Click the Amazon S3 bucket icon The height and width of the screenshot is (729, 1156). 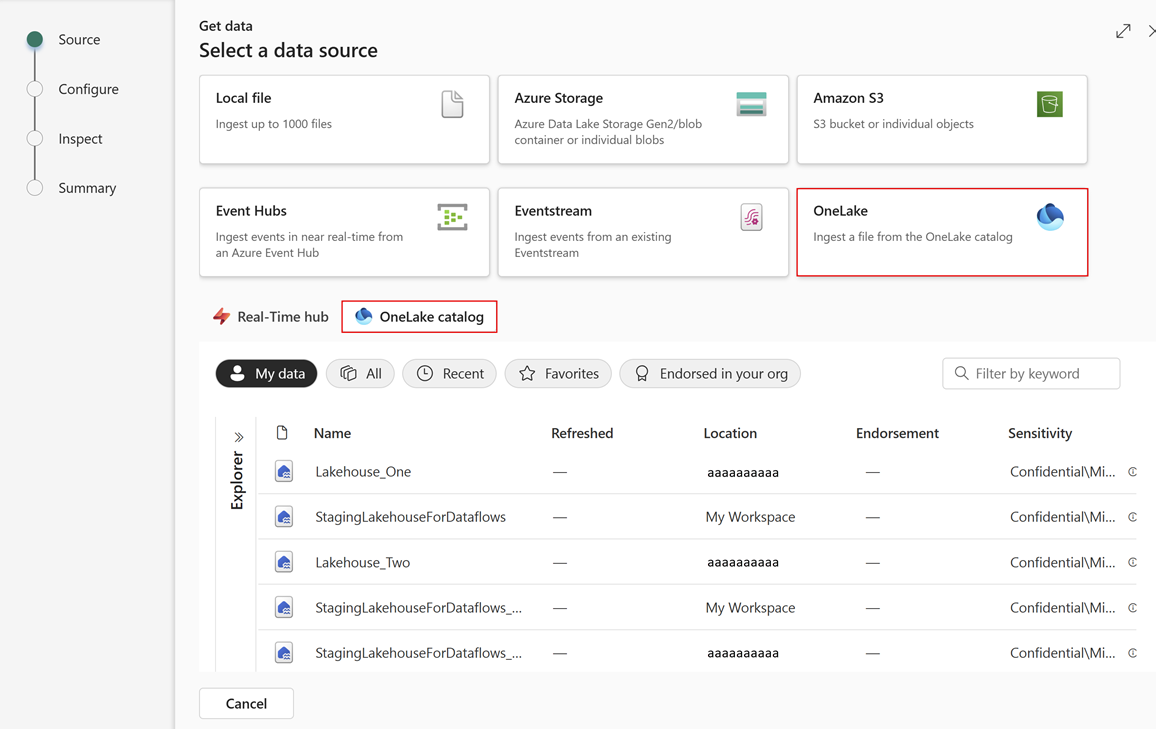1050,104
